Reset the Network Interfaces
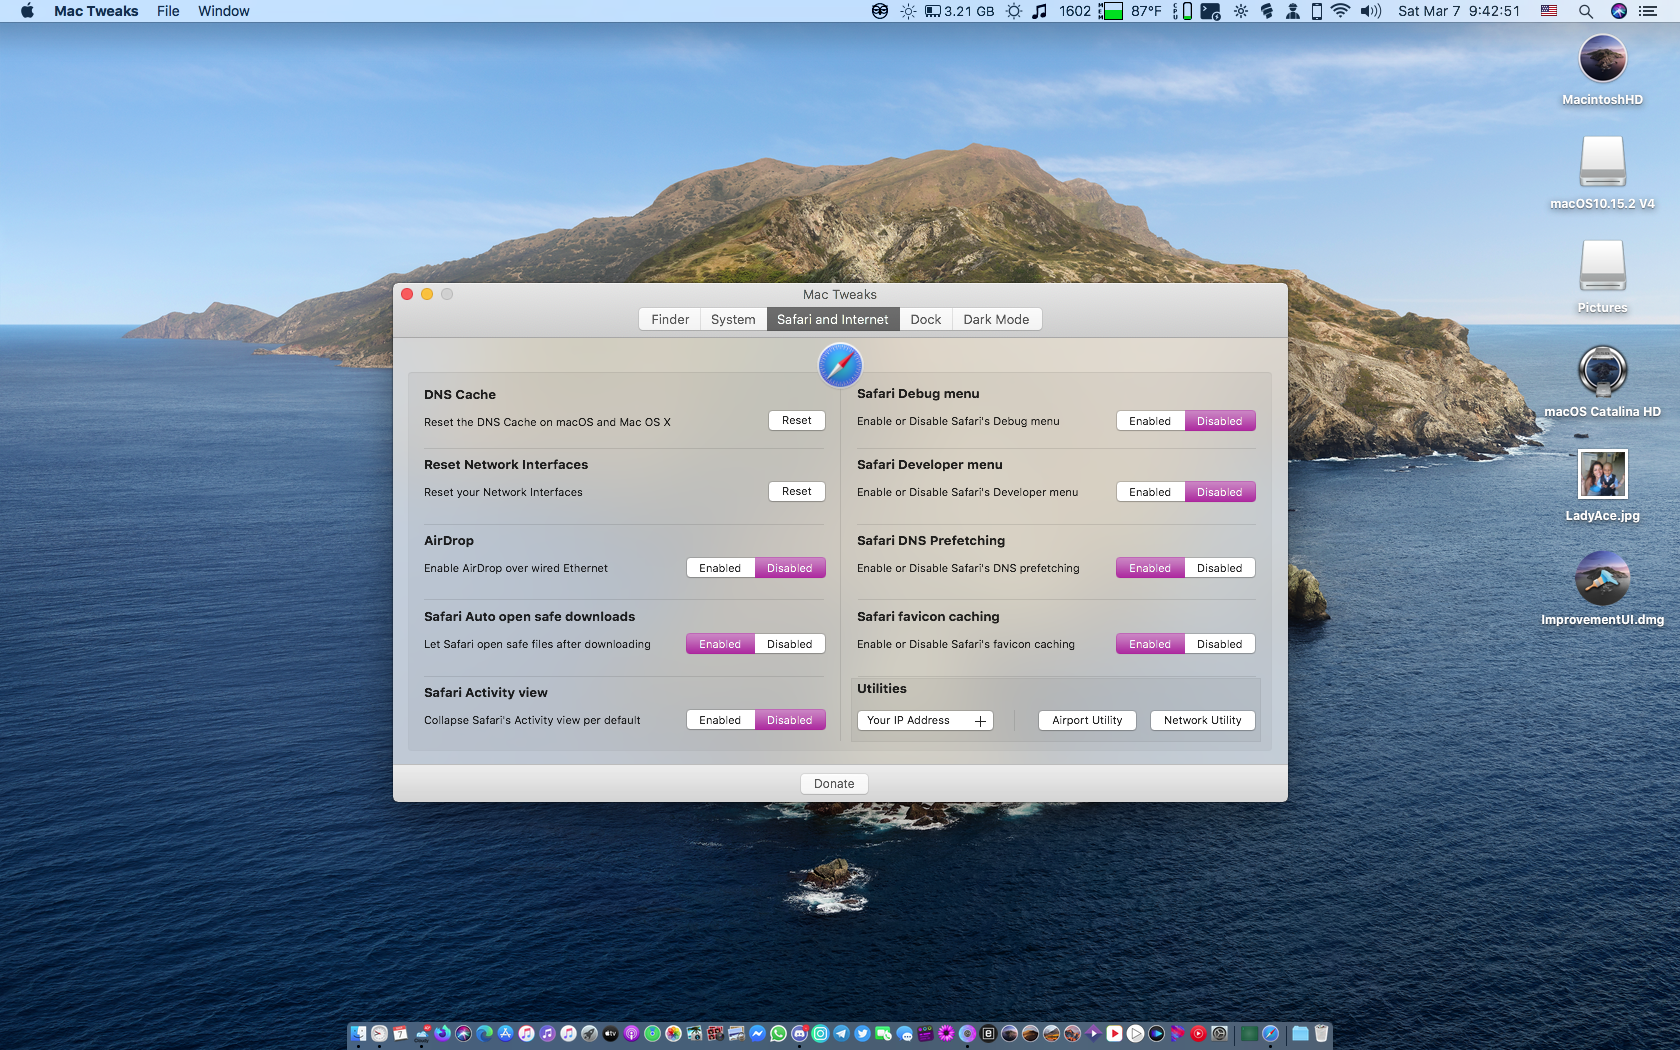This screenshot has width=1680, height=1050. (x=797, y=491)
